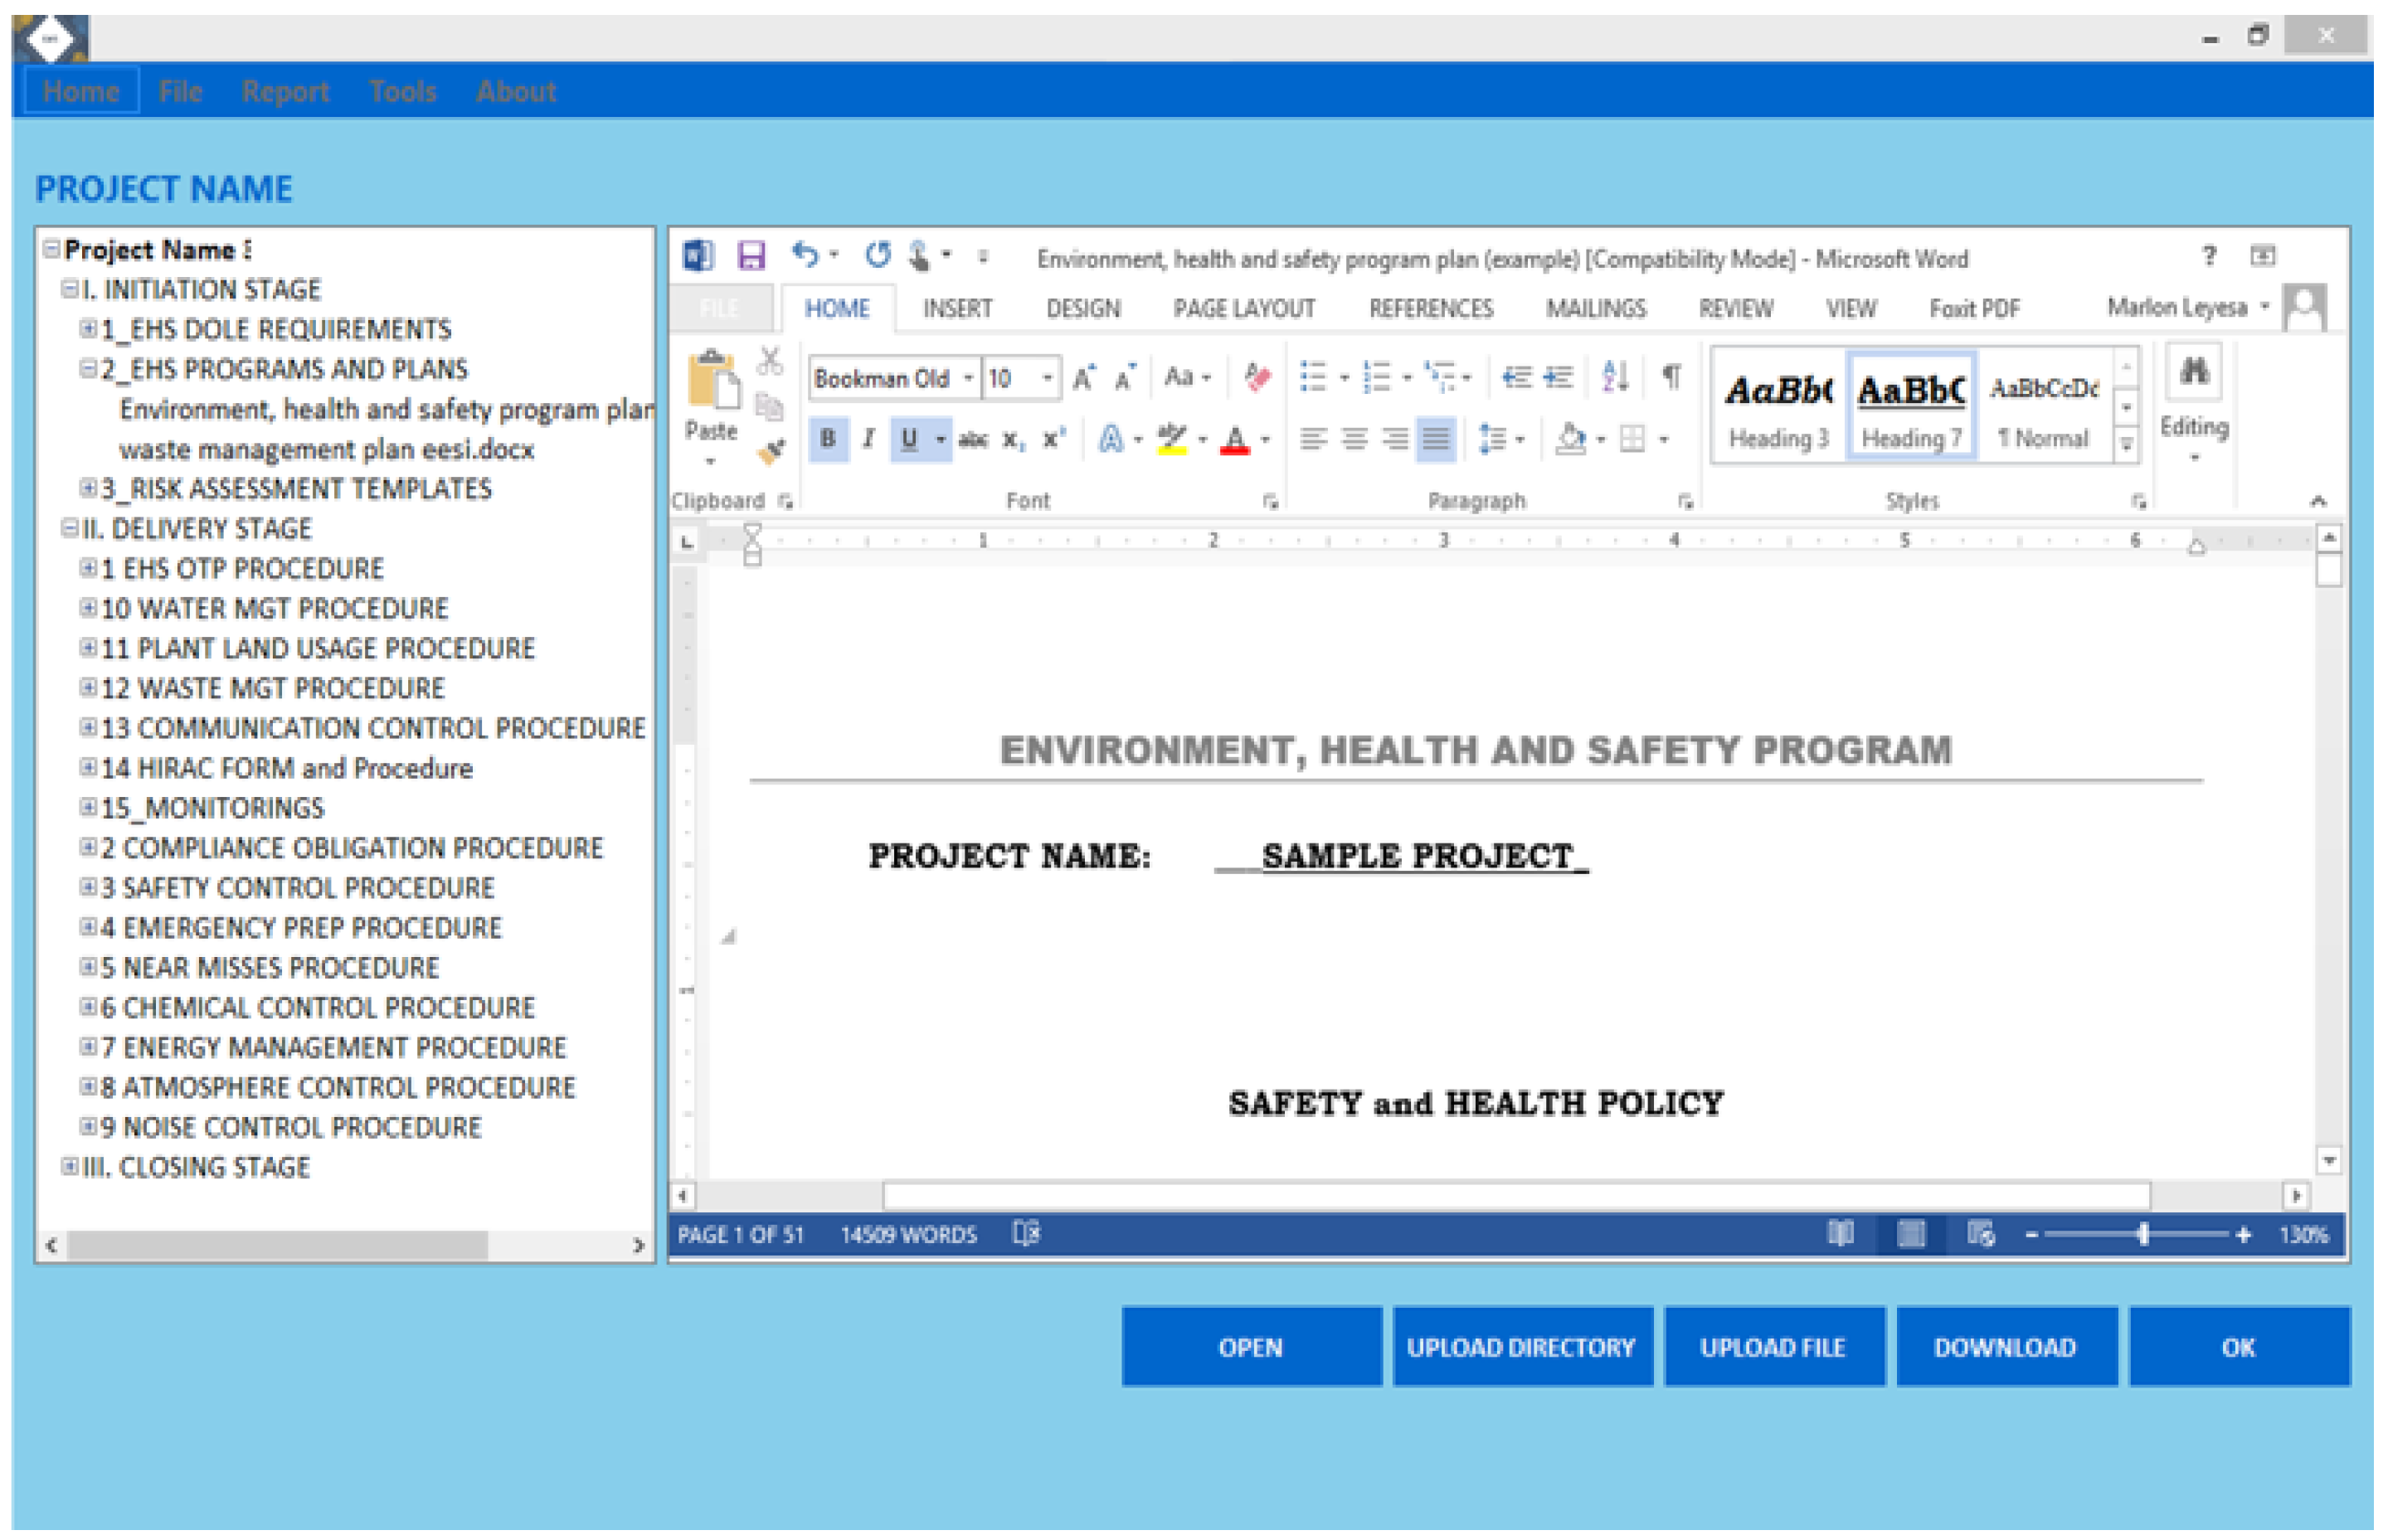2388x1540 pixels.
Task: Toggle justify text alignment
Action: coord(1435,439)
